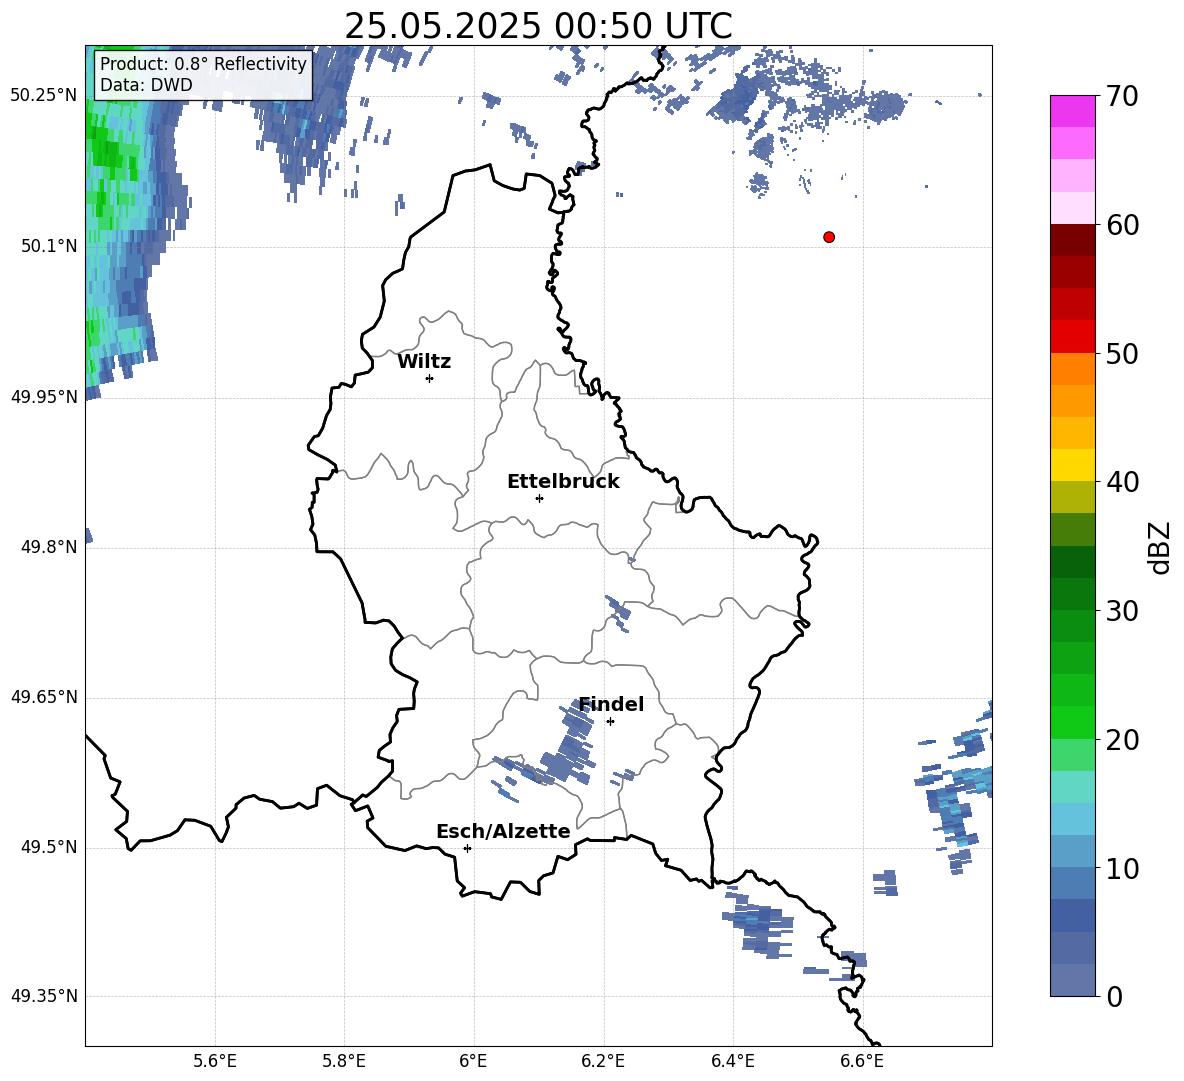Click the Findel city label
The image size is (1184, 1081).
click(611, 704)
